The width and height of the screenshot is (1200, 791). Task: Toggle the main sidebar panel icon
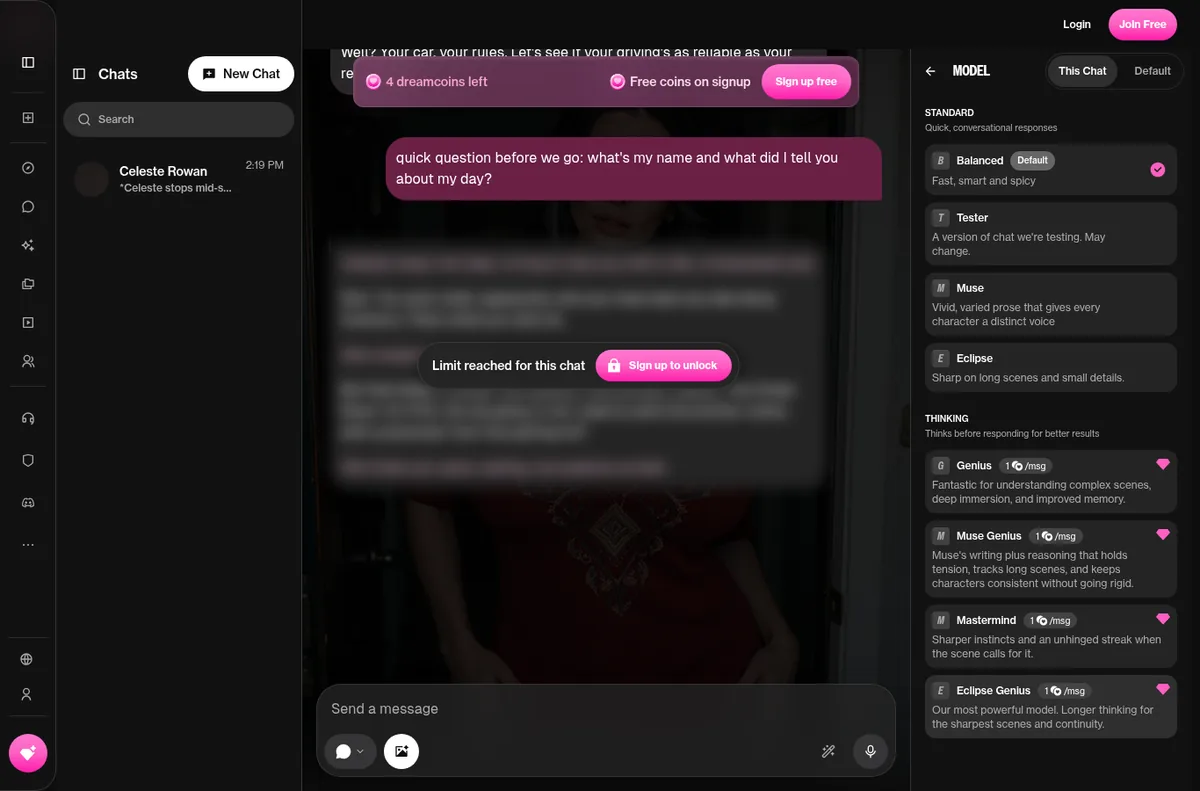pyautogui.click(x=28, y=62)
